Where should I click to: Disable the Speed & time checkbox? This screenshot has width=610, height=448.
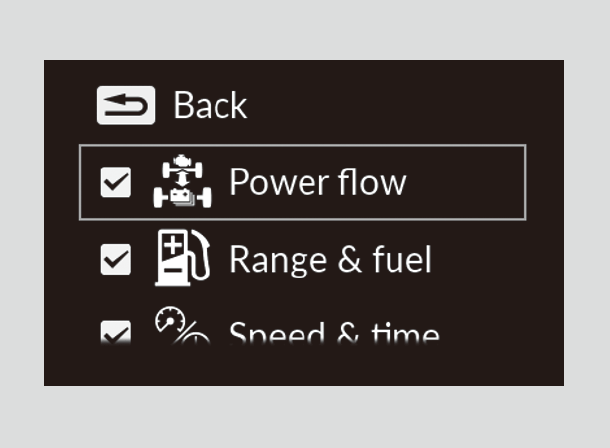pos(116,334)
